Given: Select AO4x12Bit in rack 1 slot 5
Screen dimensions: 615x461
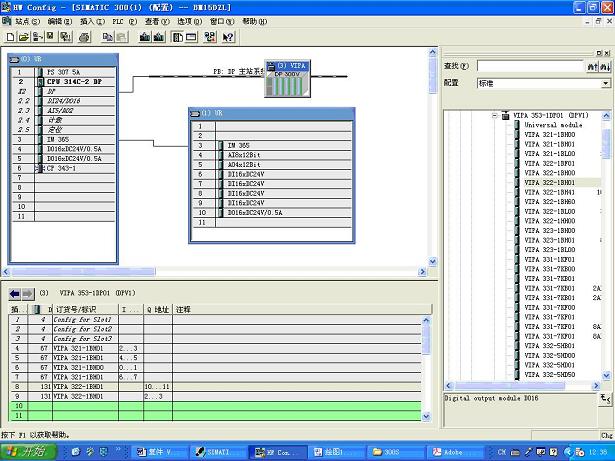Looking at the screenshot, I should pyautogui.click(x=273, y=165).
